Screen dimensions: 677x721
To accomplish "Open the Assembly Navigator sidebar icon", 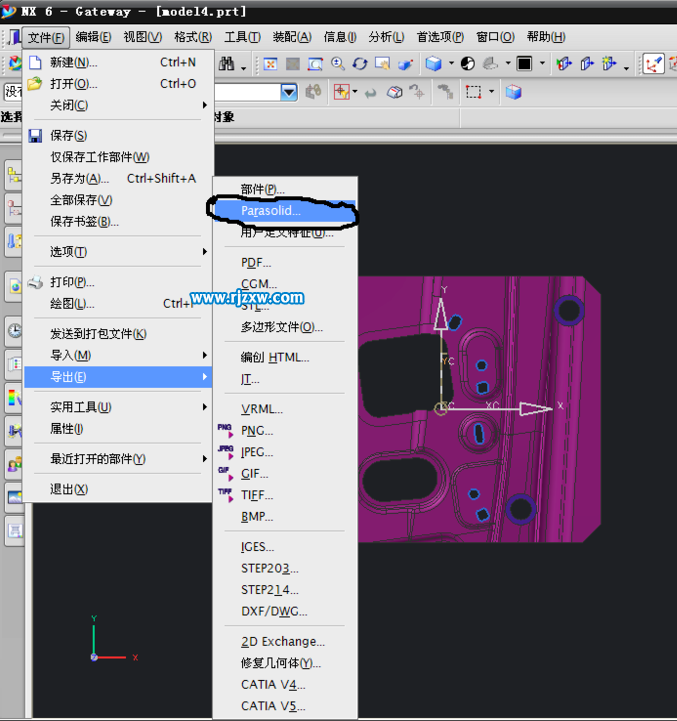I will 15,176.
